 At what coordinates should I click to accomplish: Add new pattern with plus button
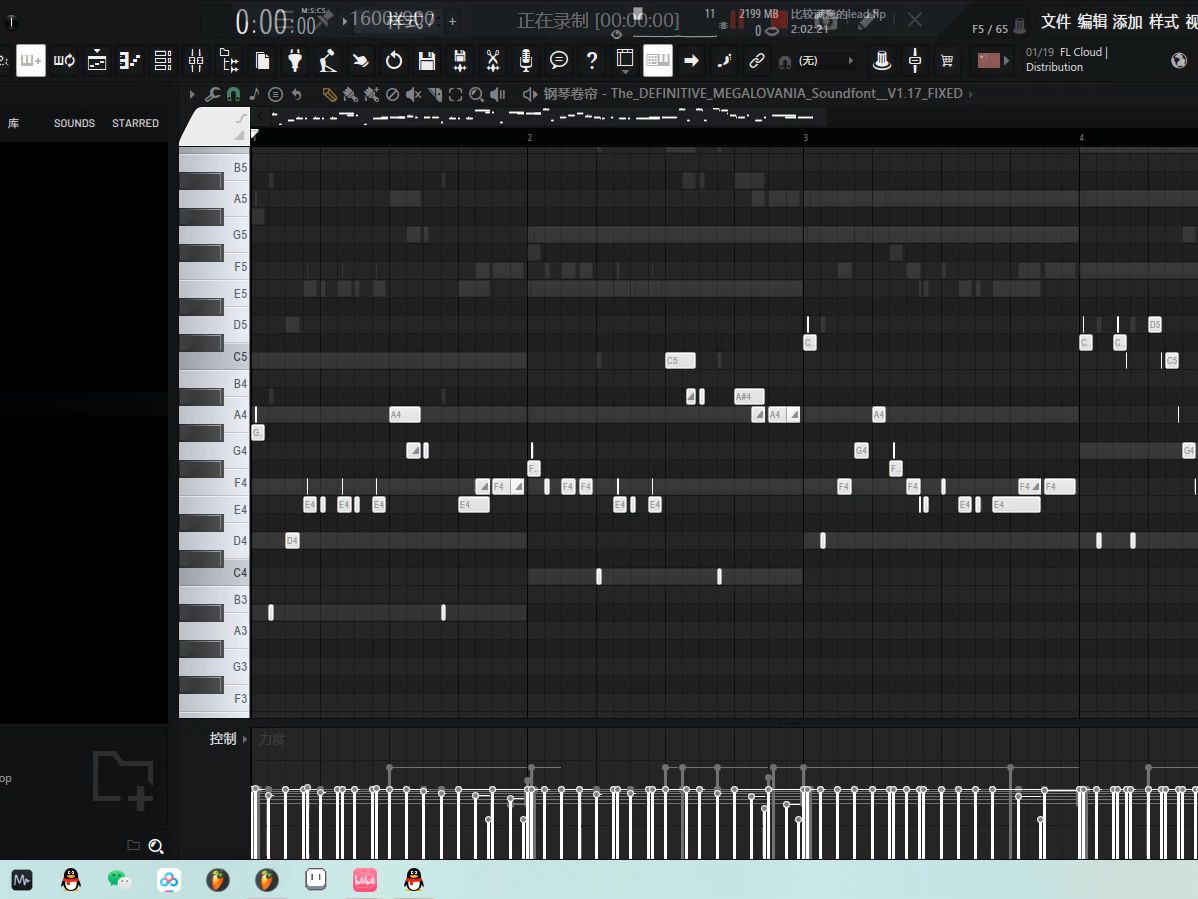click(x=452, y=21)
